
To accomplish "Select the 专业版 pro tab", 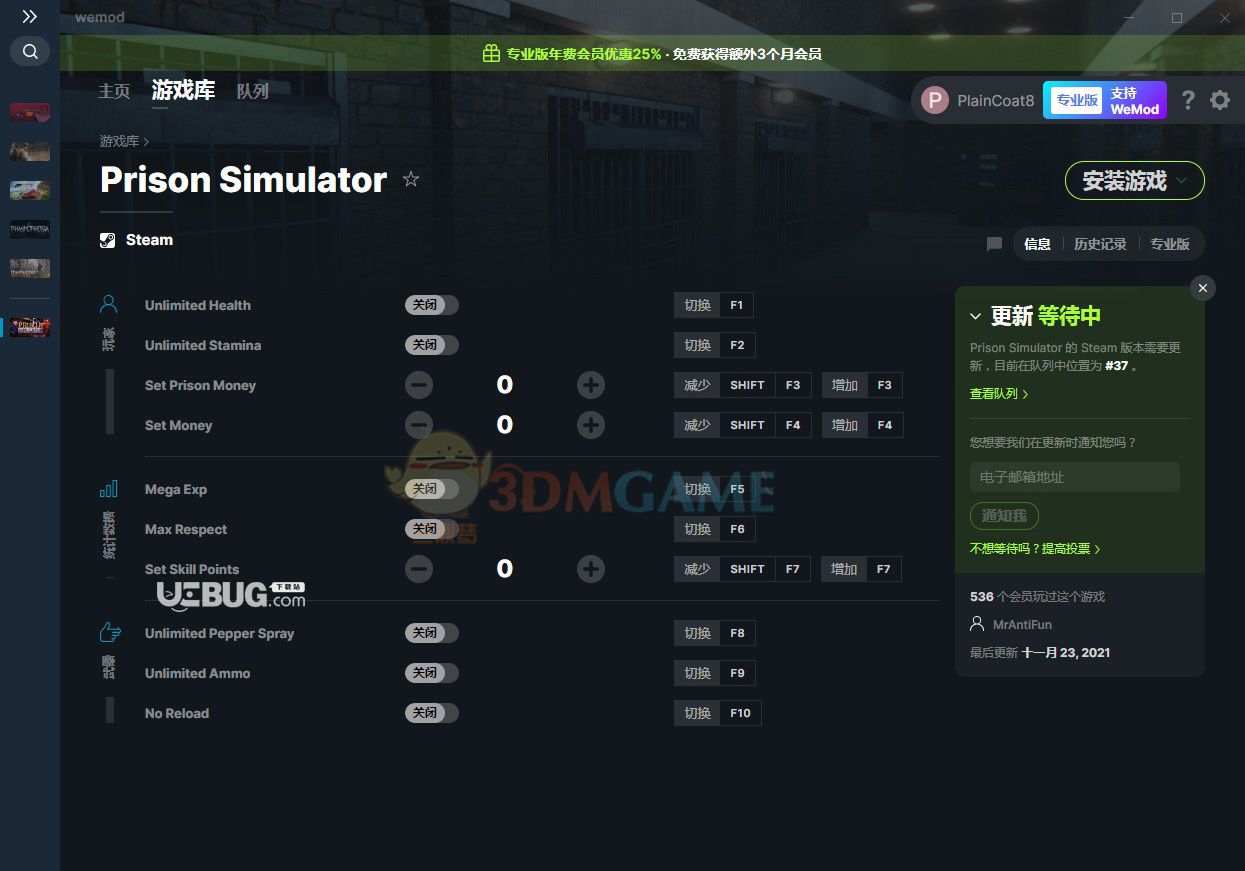I will tap(1169, 244).
